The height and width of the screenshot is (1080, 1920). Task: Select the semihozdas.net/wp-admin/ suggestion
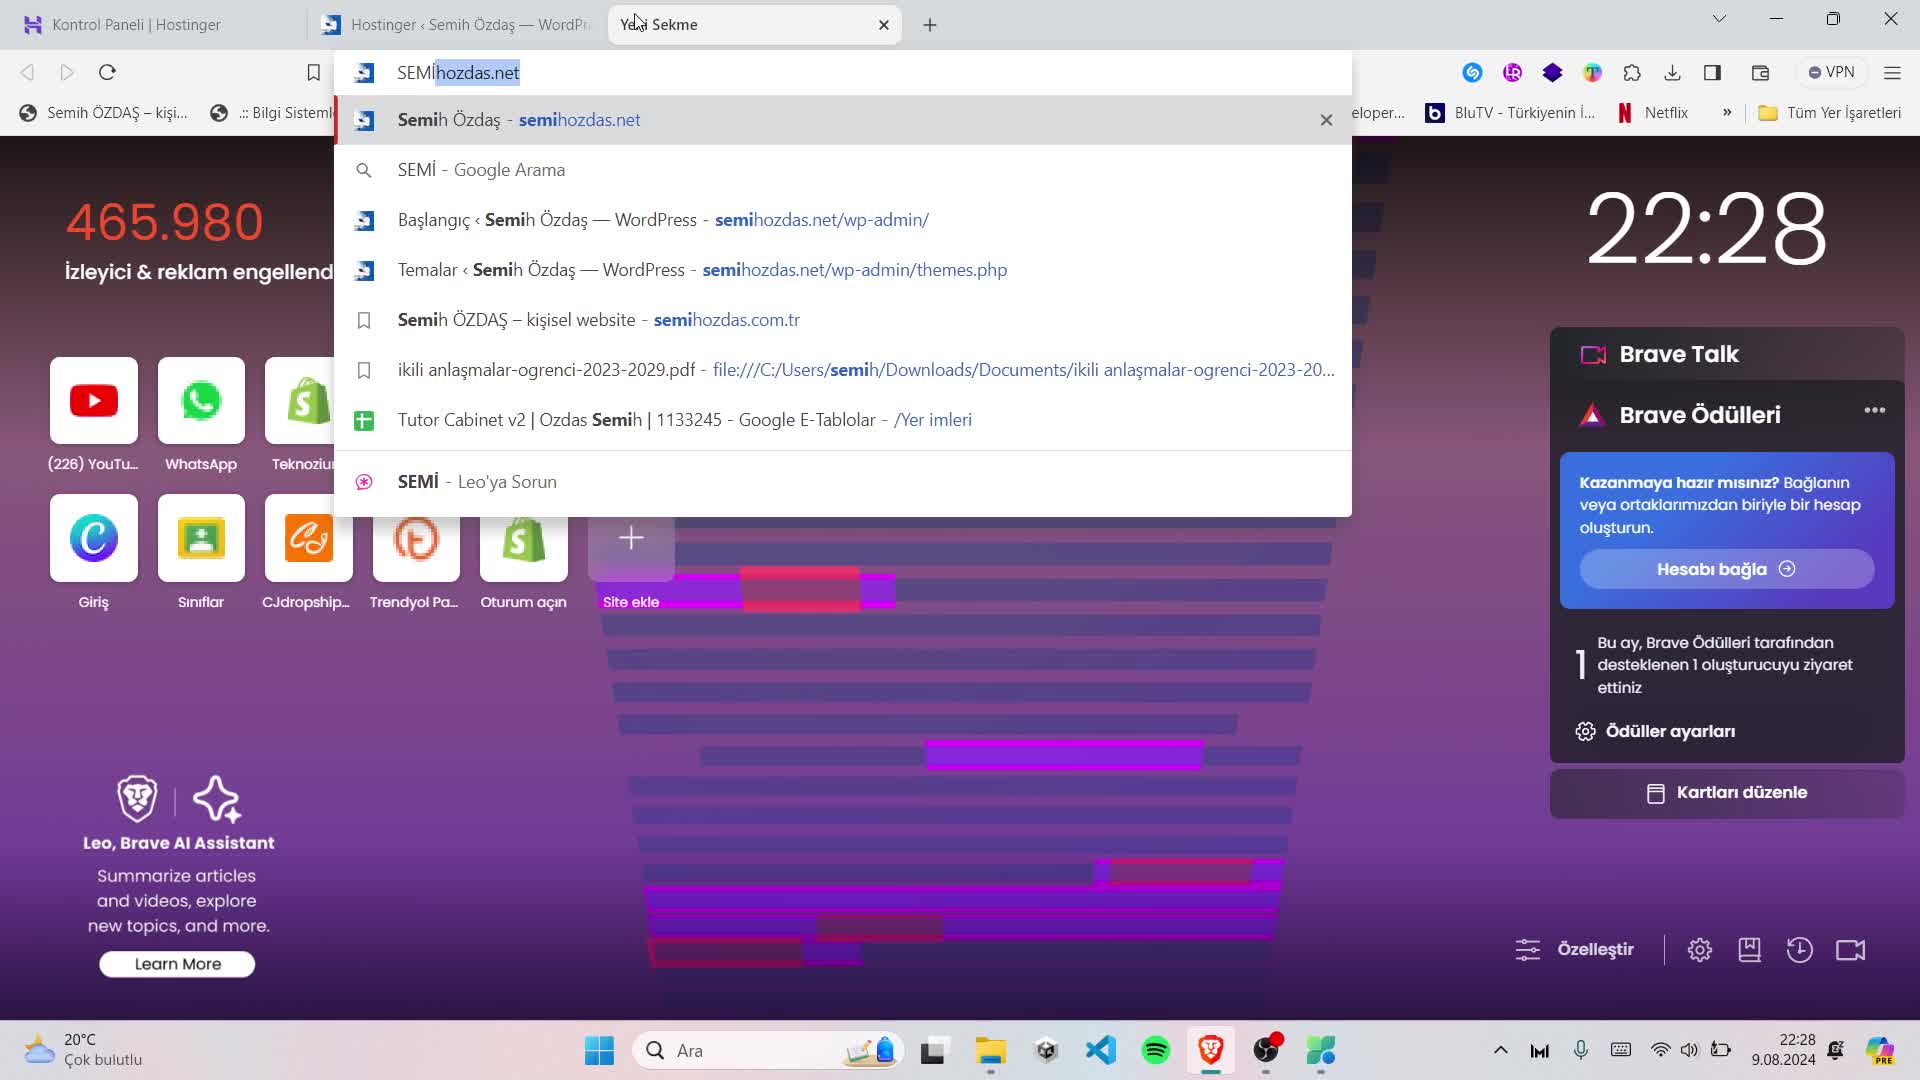tap(843, 220)
